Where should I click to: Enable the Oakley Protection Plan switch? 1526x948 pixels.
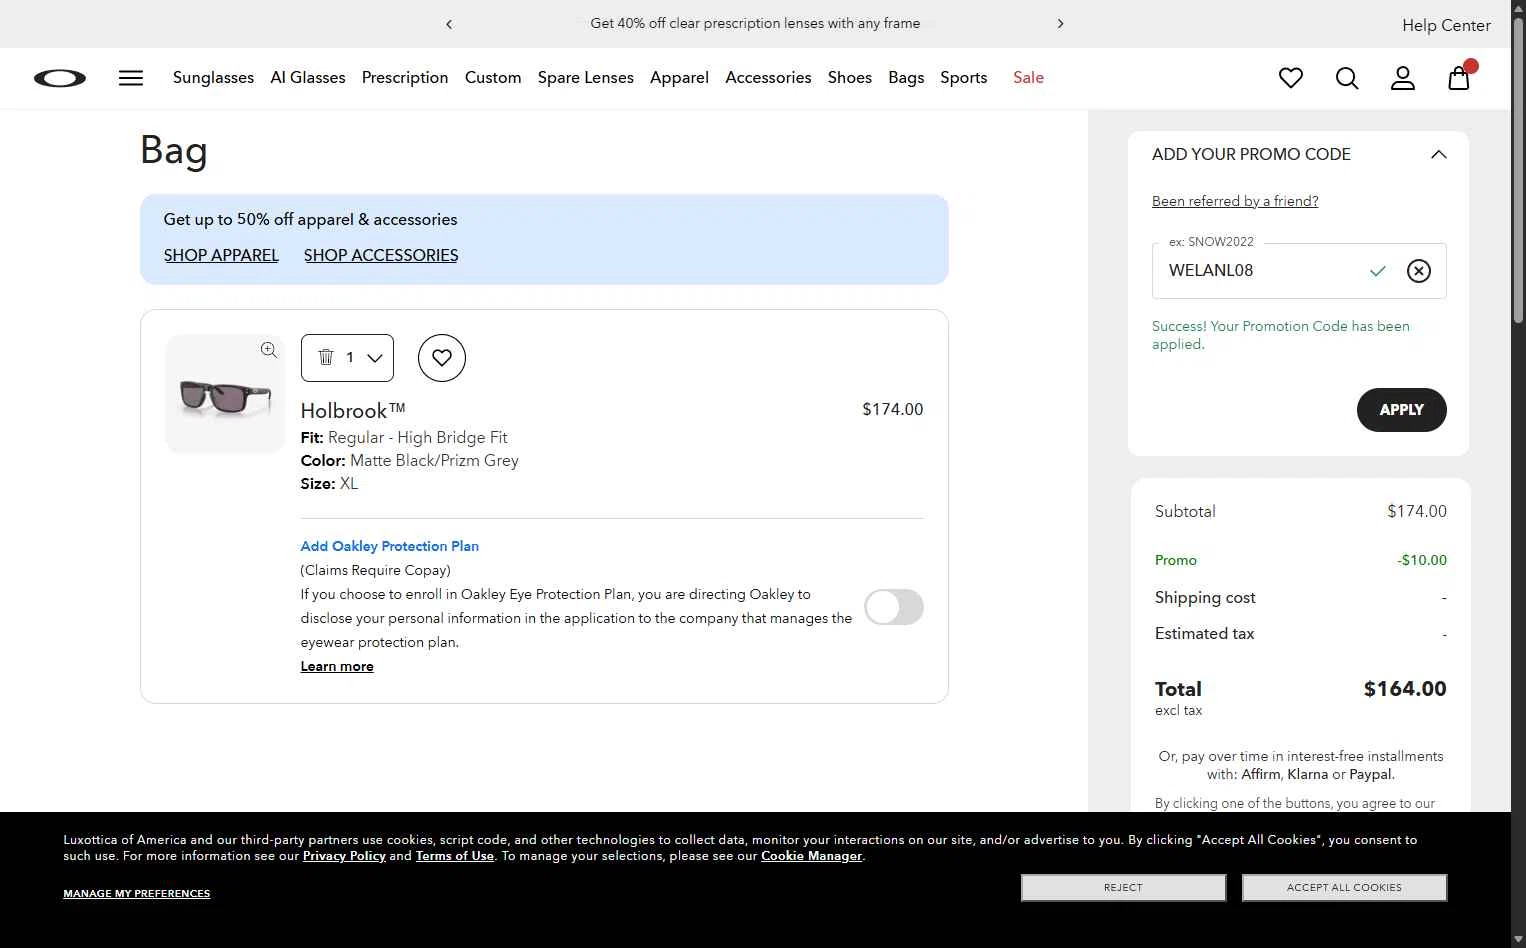[x=894, y=607]
